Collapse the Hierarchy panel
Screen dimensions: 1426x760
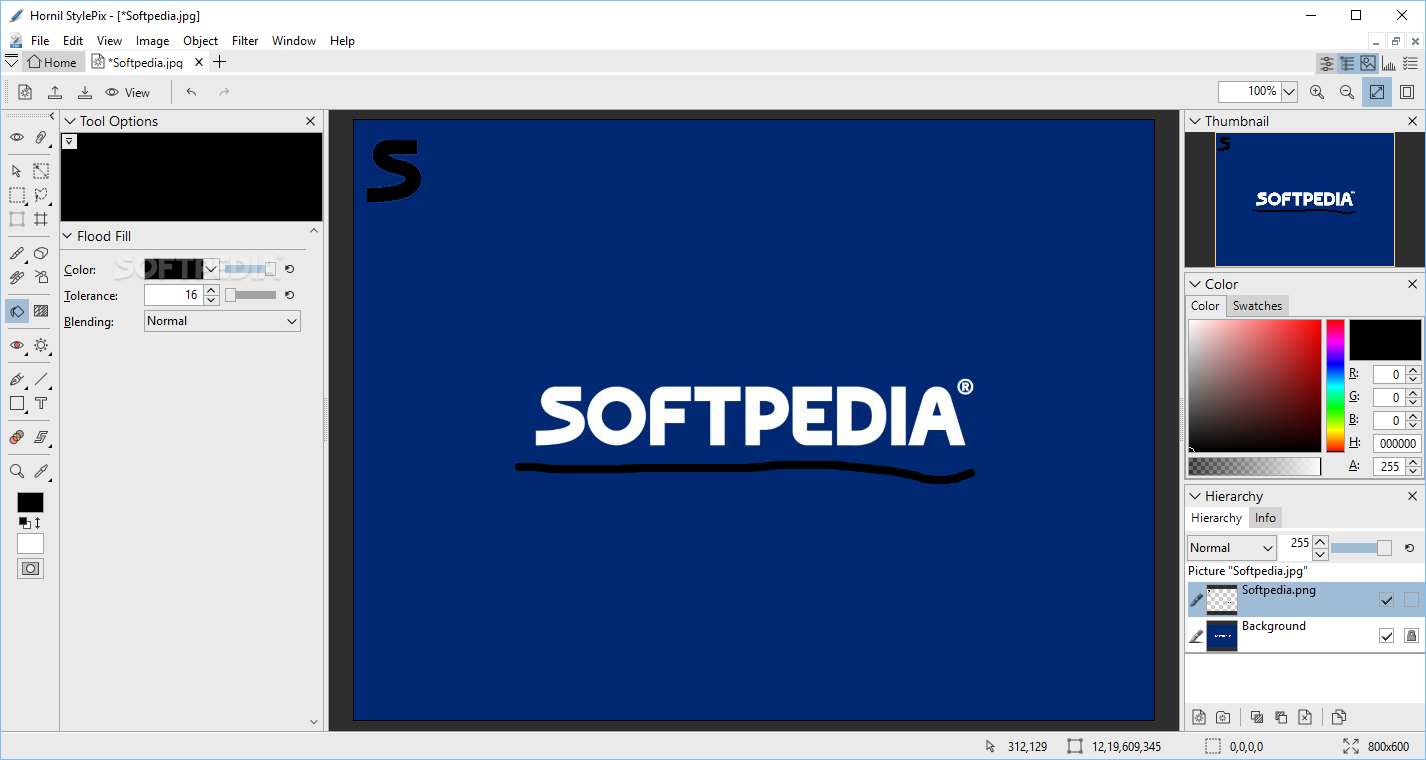coord(1194,496)
